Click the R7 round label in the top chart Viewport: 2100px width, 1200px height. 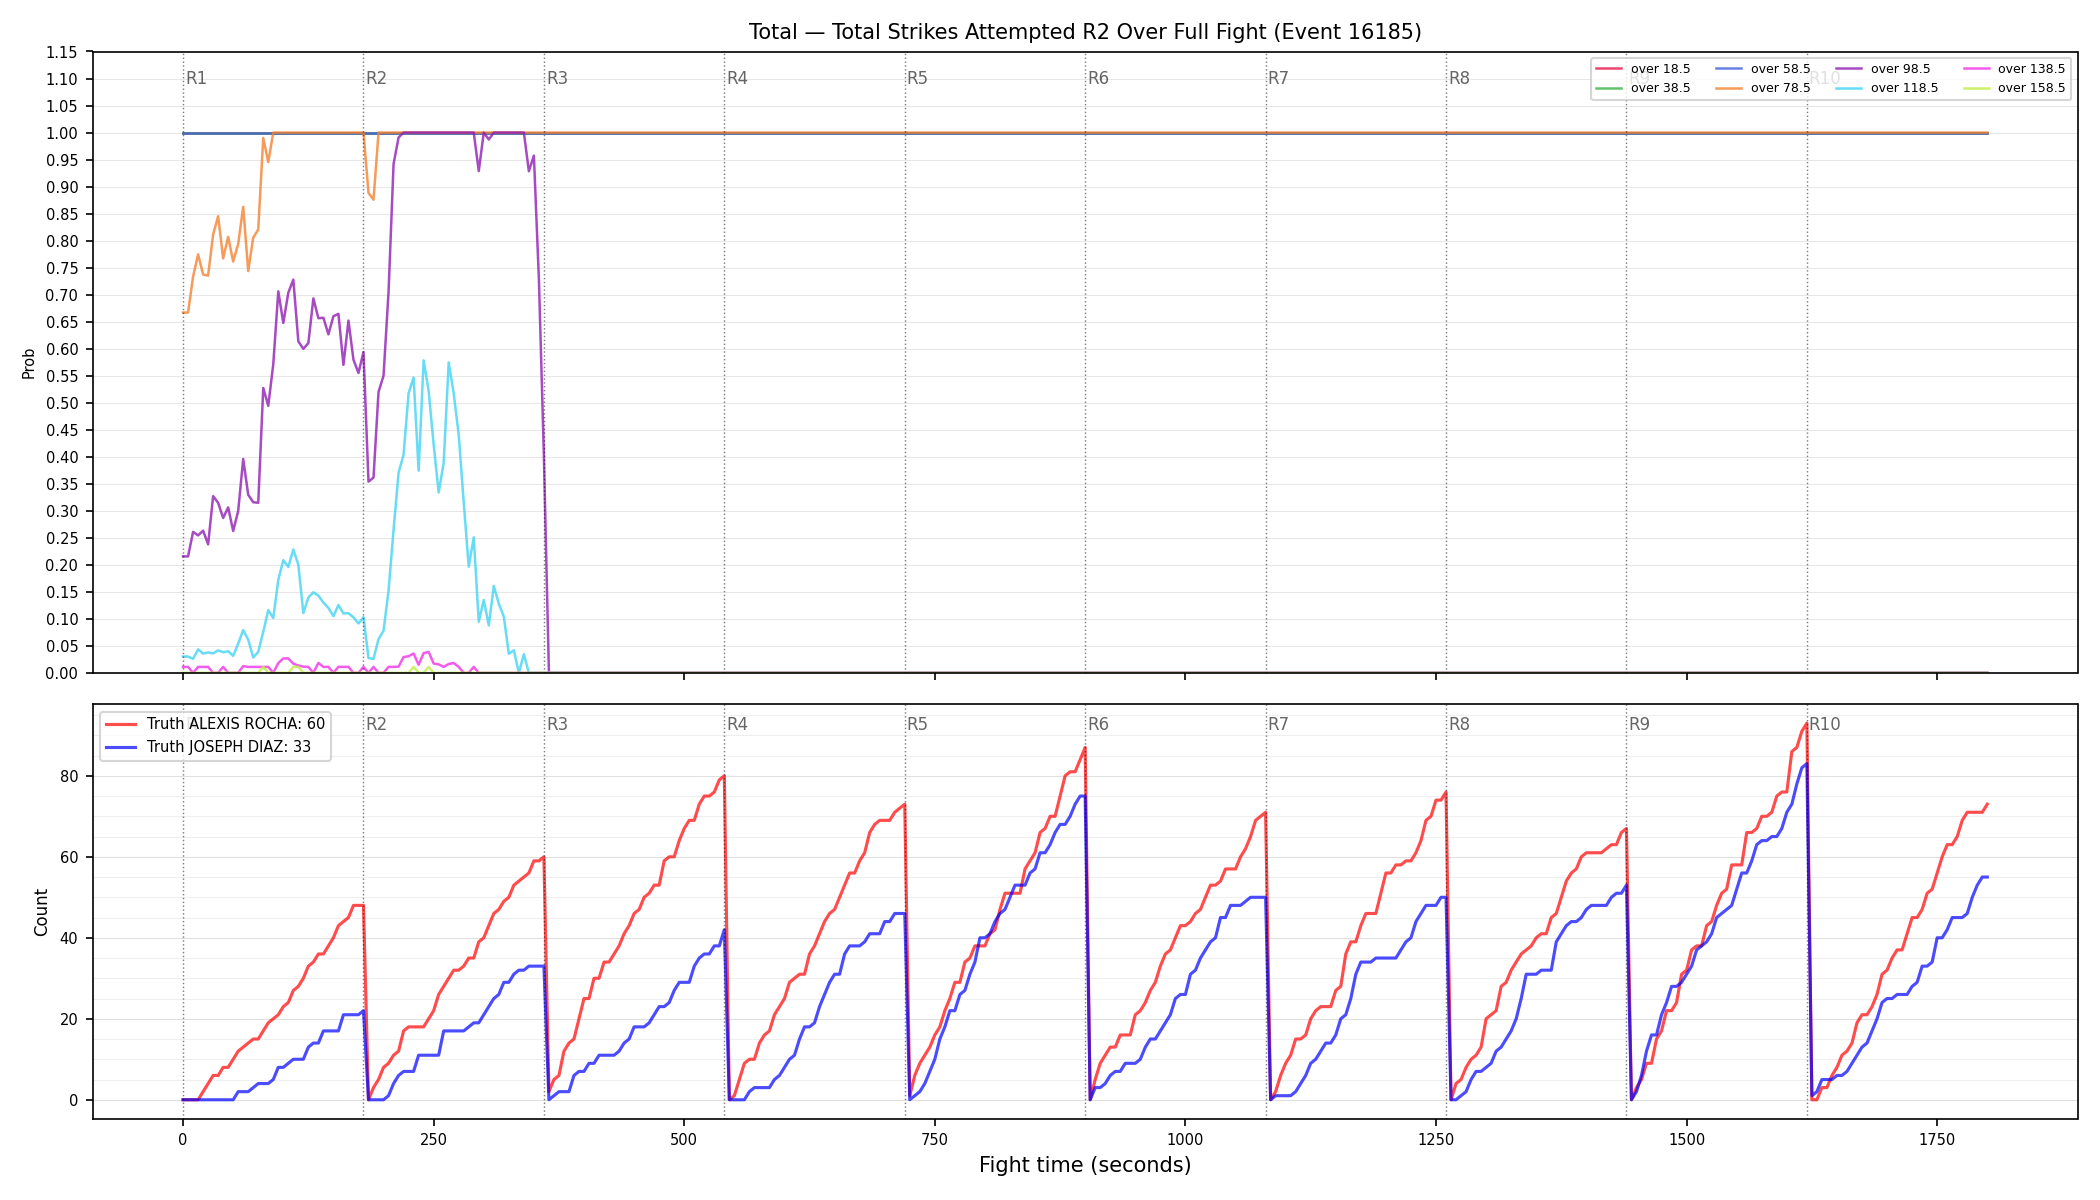coord(1278,78)
